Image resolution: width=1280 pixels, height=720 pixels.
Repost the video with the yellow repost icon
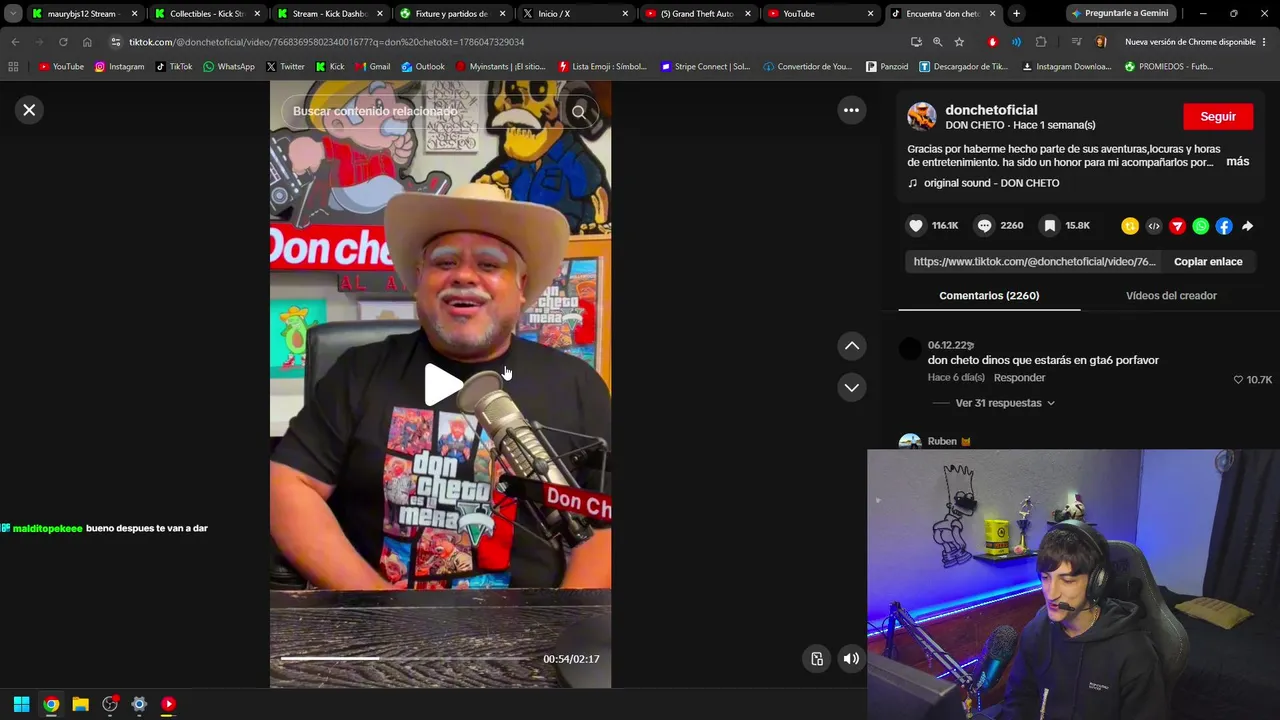coord(1130,226)
